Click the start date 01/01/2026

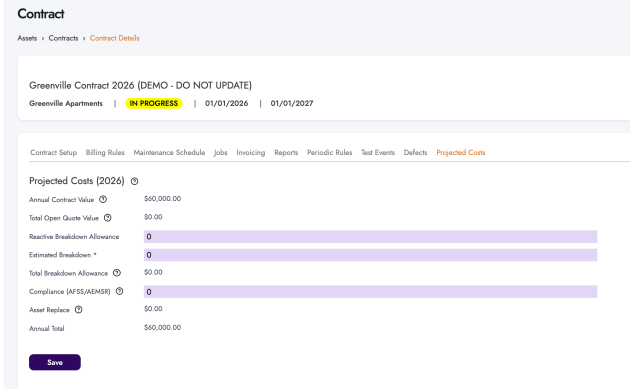(x=227, y=103)
